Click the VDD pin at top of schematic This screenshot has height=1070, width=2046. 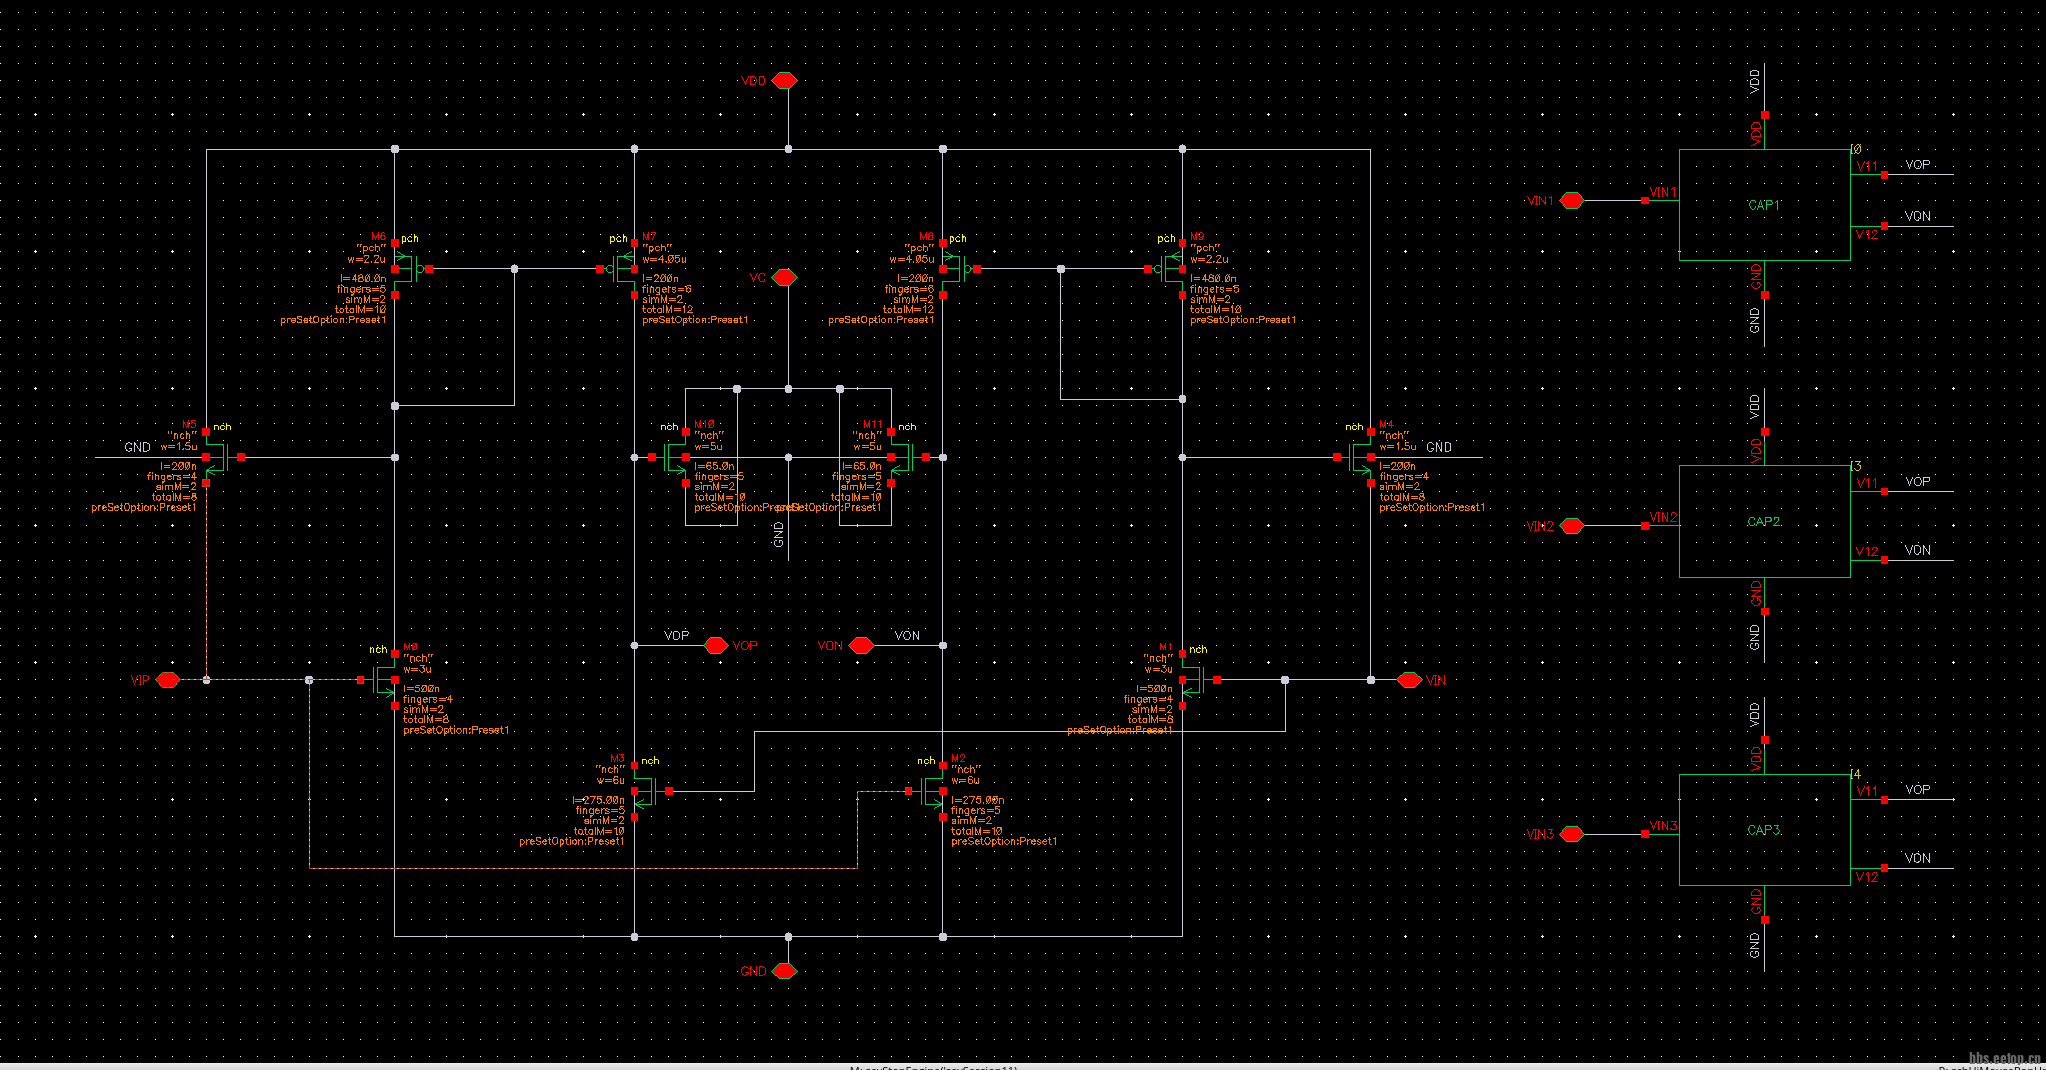point(785,80)
